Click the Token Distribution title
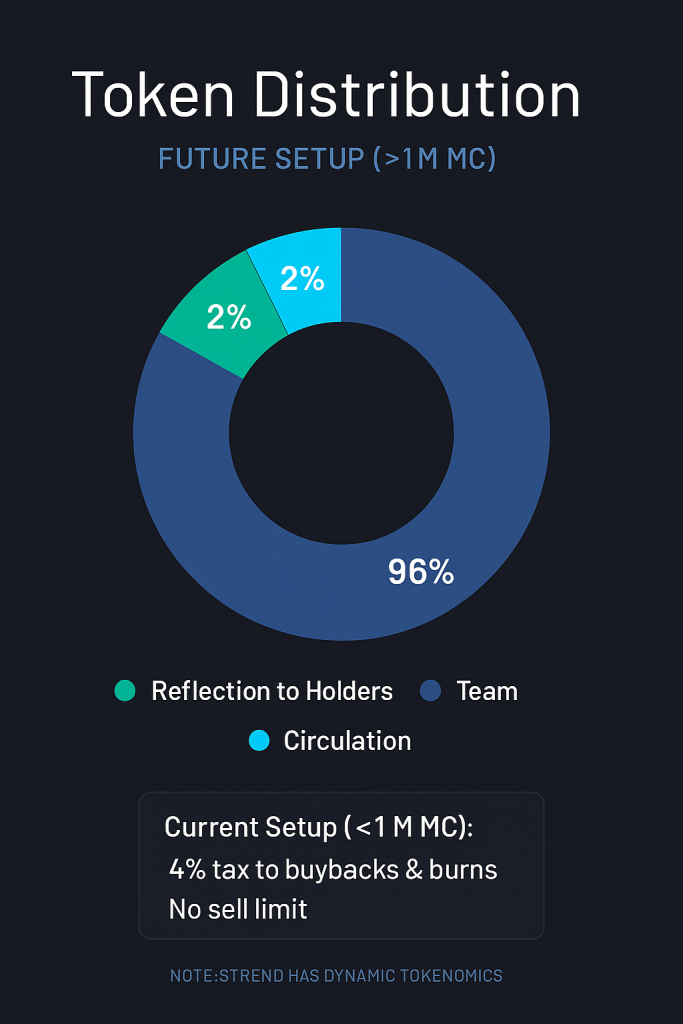 click(326, 96)
